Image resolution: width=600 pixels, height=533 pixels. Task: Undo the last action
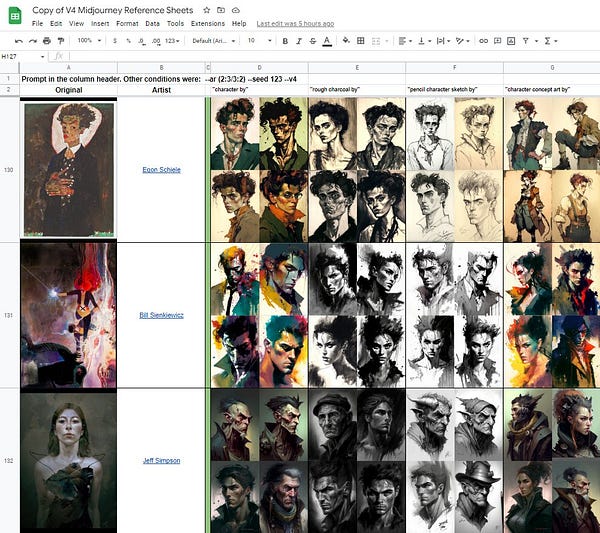tap(19, 41)
